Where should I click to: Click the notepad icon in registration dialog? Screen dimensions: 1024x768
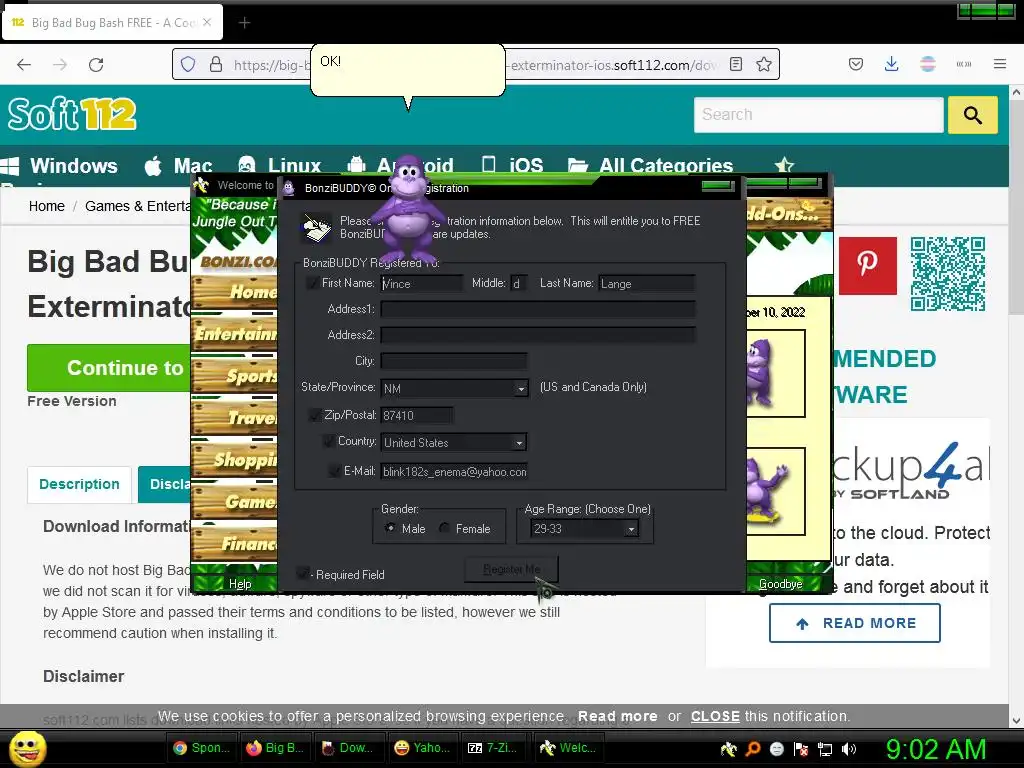pos(317,227)
